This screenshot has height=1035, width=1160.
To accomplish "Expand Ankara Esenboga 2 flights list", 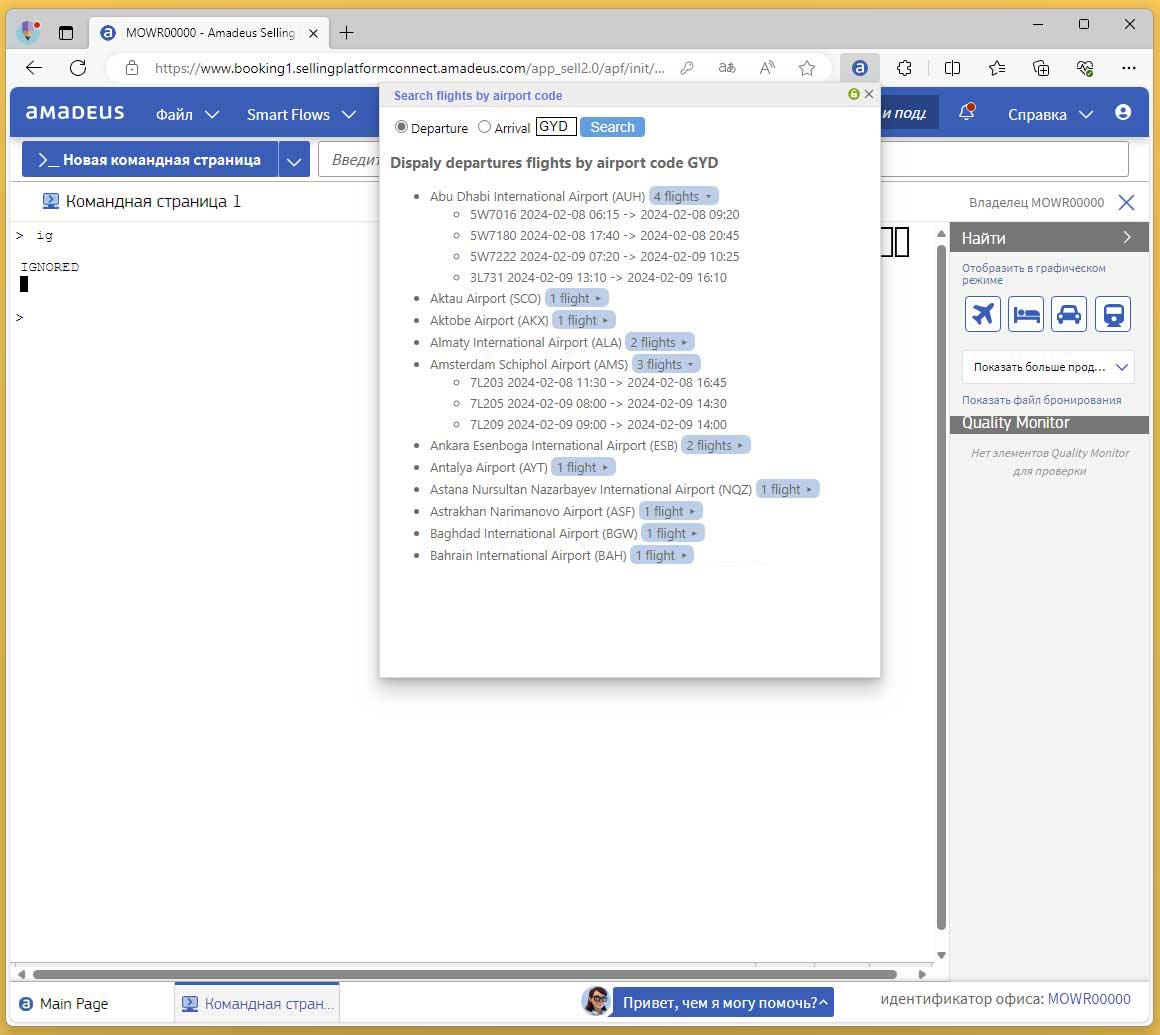I will tap(715, 445).
